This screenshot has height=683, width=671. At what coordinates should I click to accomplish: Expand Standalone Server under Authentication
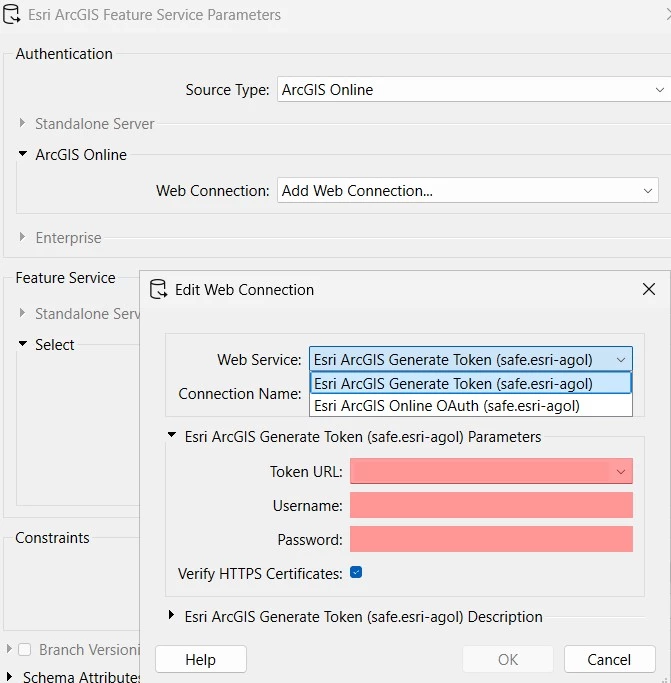[x=22, y=123]
